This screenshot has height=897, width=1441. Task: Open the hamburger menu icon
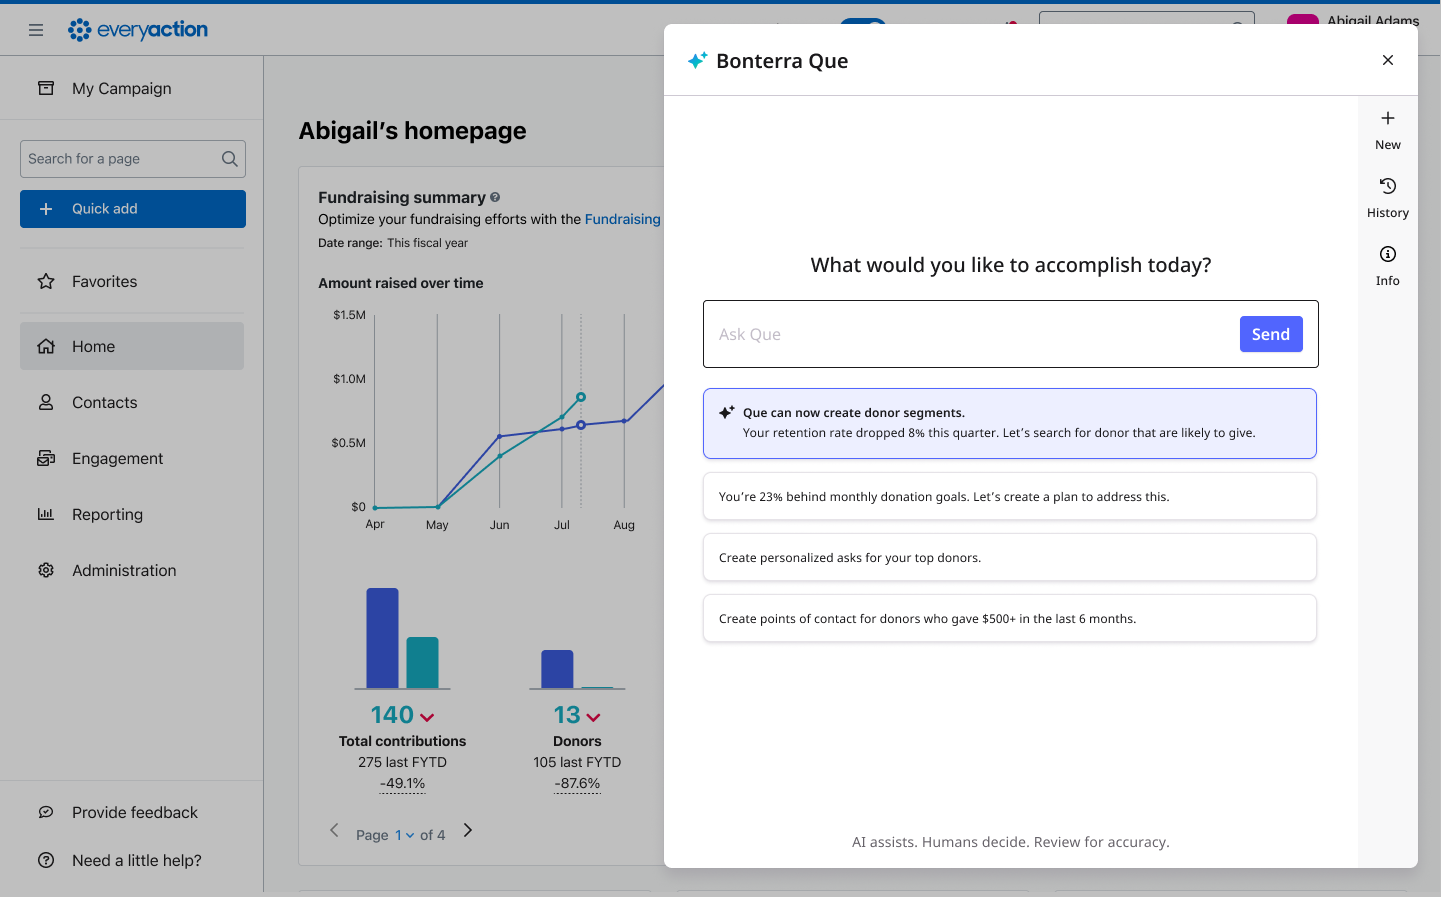[x=36, y=30]
